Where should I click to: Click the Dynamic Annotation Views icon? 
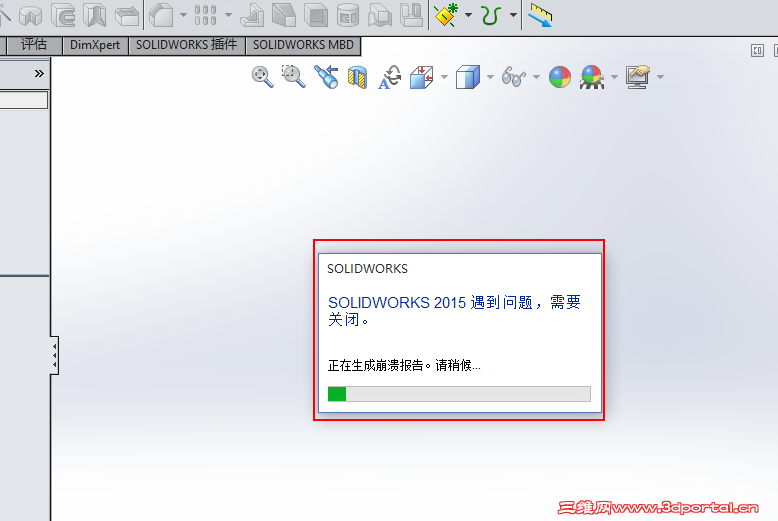[x=389, y=77]
